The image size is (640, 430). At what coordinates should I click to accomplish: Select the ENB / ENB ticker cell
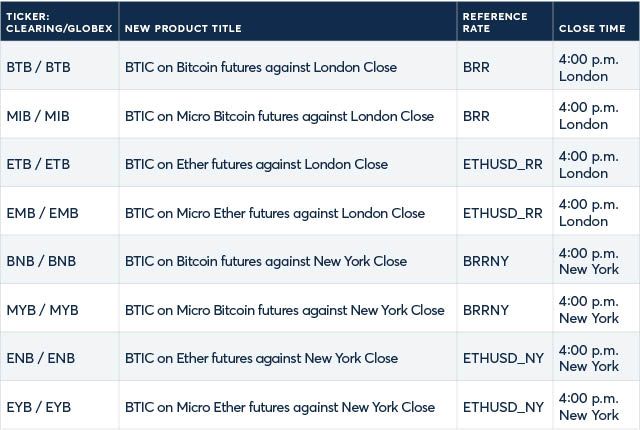tap(41, 358)
